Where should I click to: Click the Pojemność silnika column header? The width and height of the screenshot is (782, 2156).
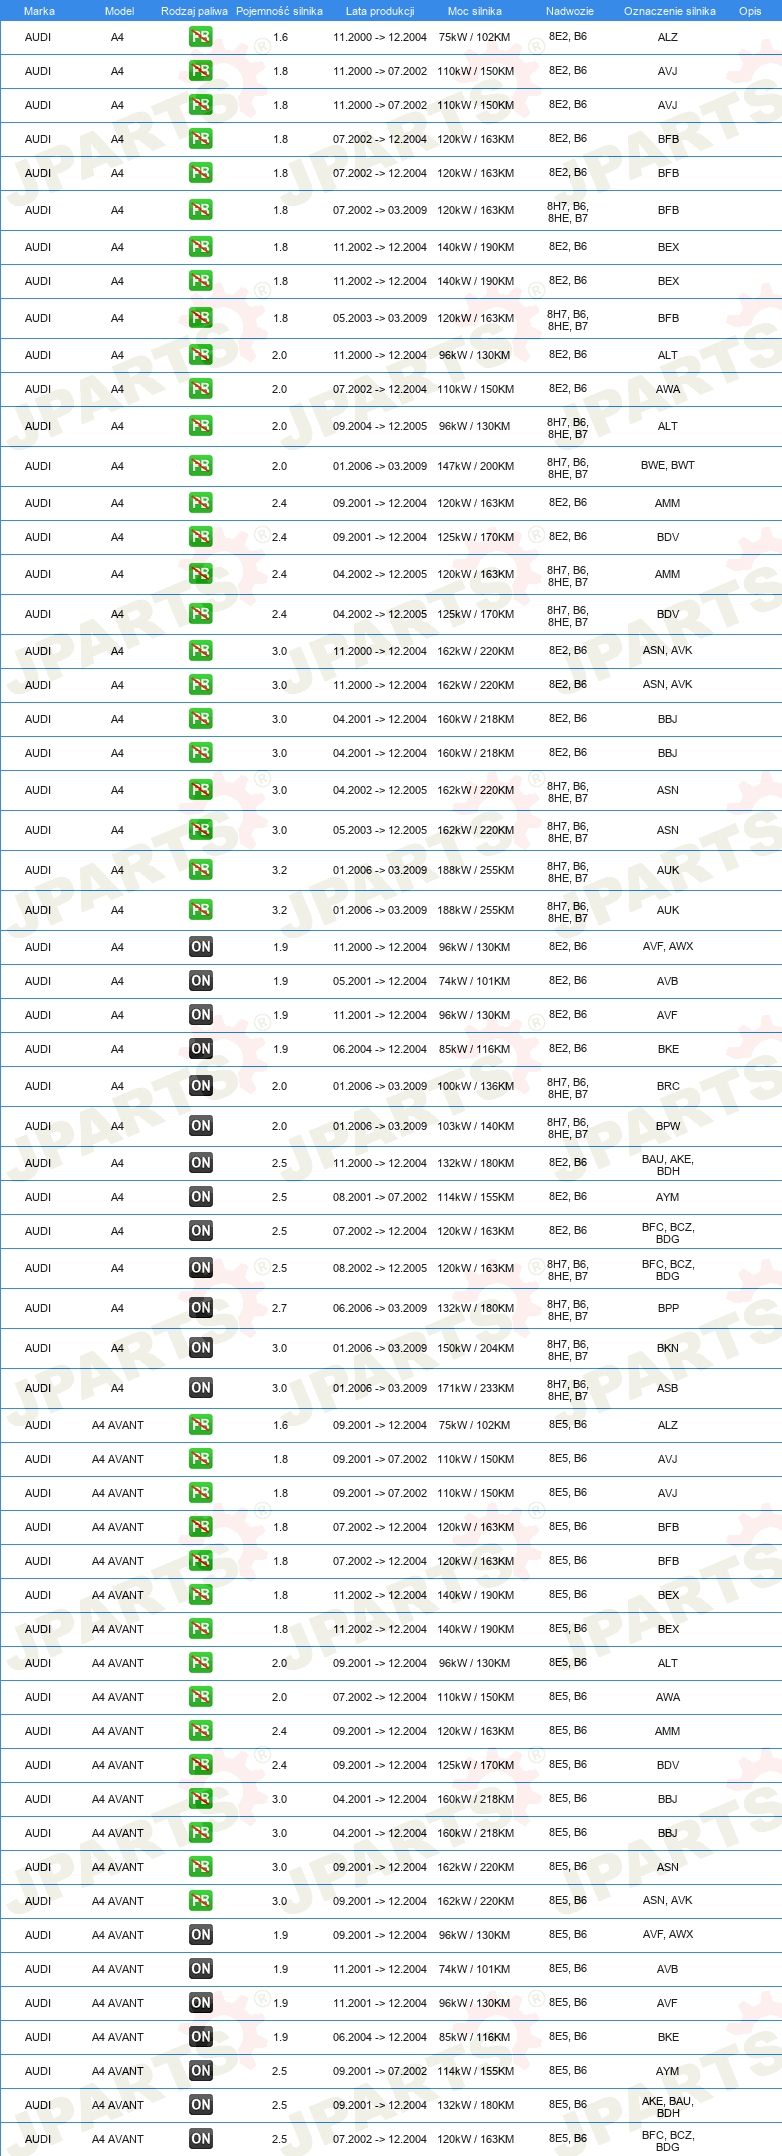[x=279, y=11]
